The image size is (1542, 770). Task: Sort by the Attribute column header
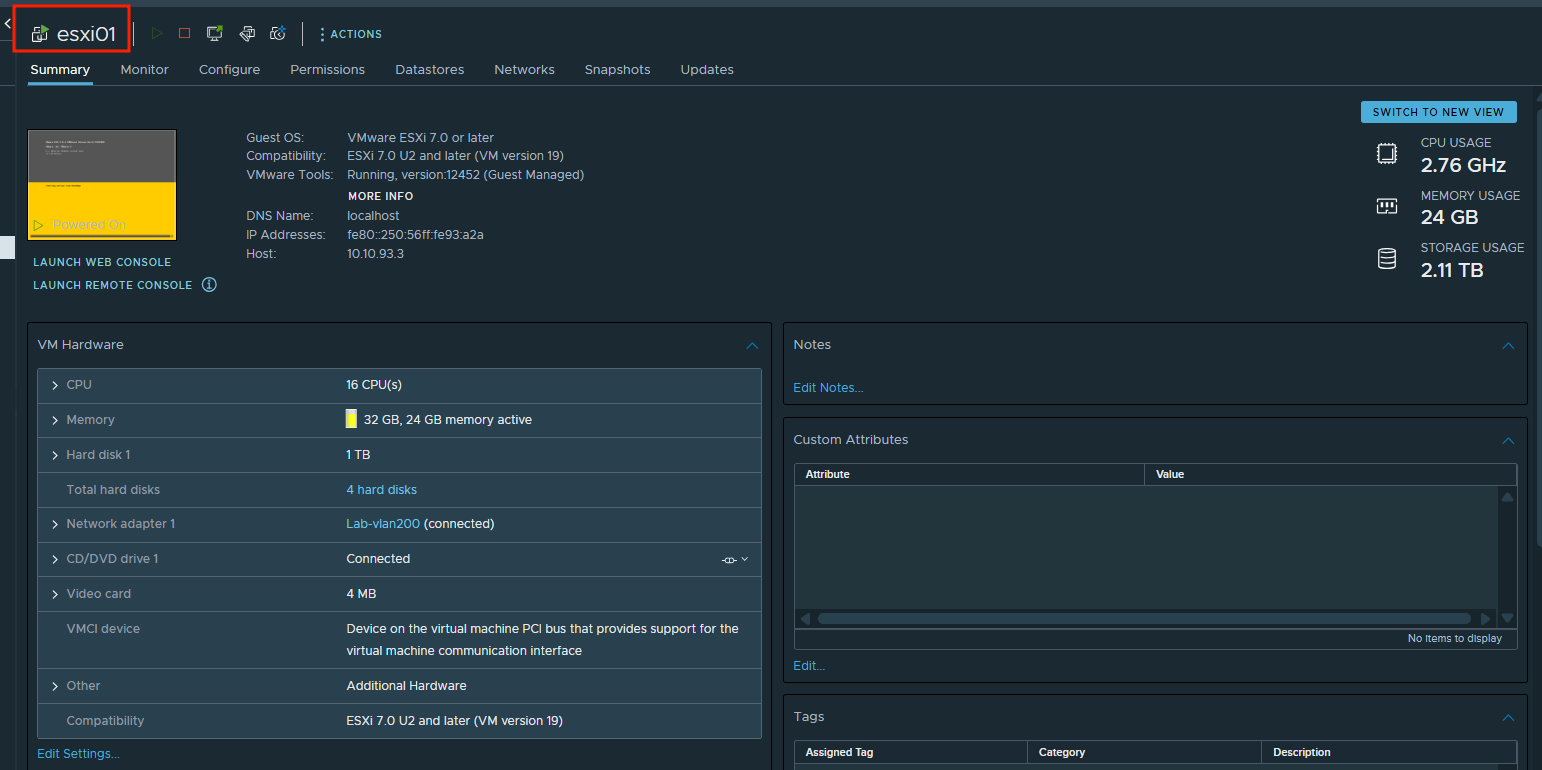click(x=969, y=474)
